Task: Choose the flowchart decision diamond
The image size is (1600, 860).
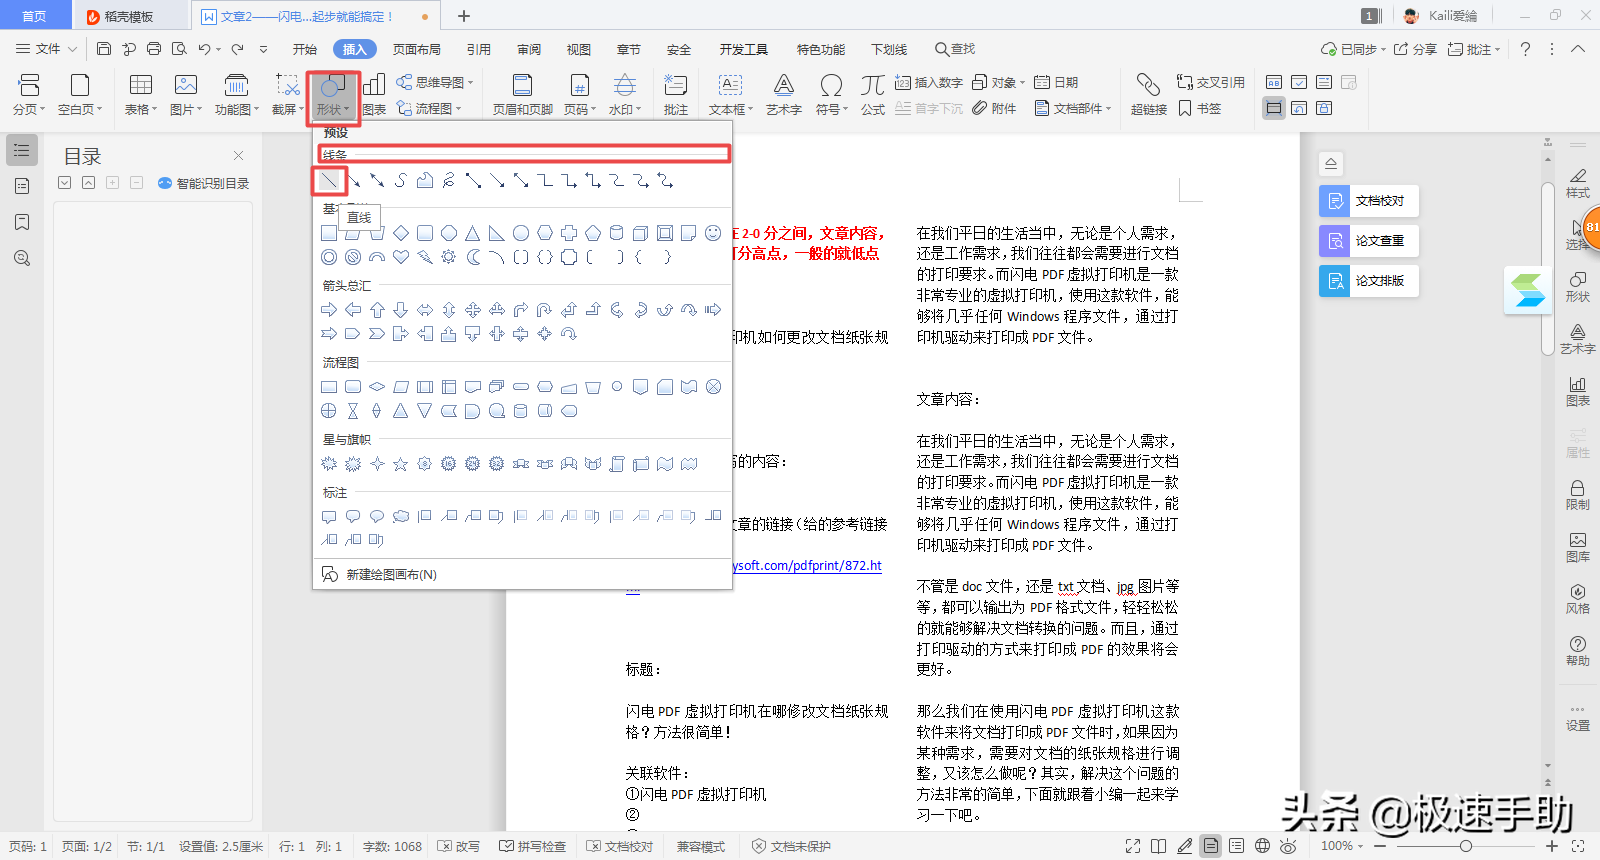Action: pos(377,387)
